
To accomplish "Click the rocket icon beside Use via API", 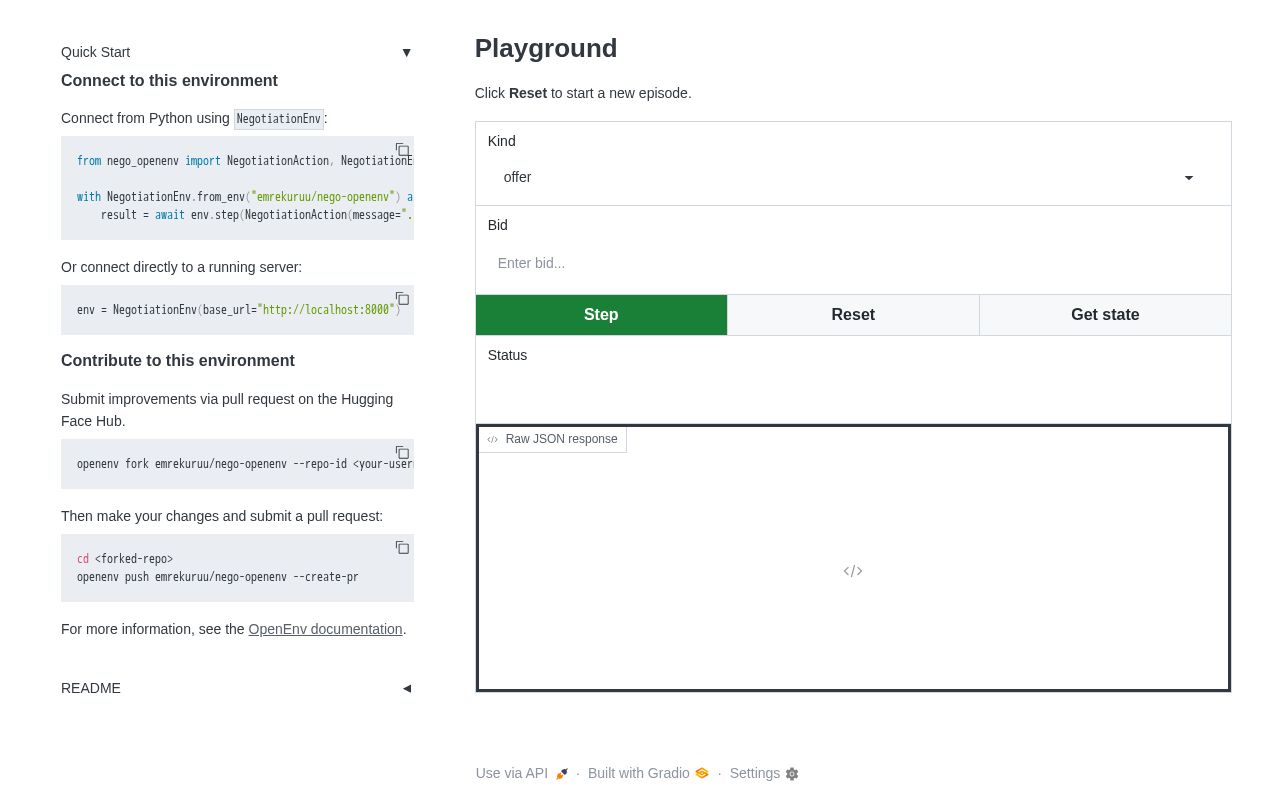I will pos(562,774).
